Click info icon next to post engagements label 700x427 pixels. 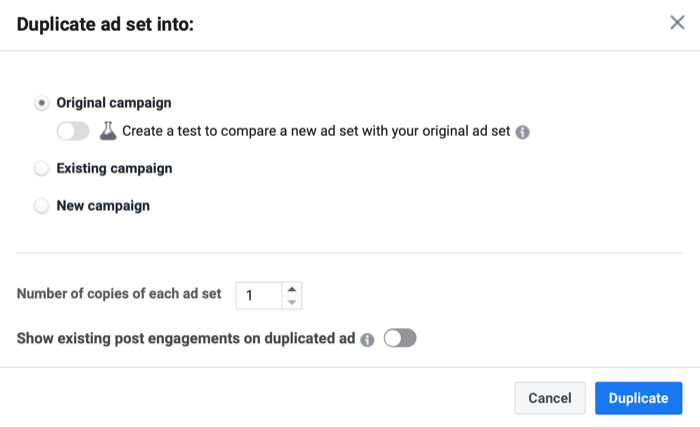point(367,340)
